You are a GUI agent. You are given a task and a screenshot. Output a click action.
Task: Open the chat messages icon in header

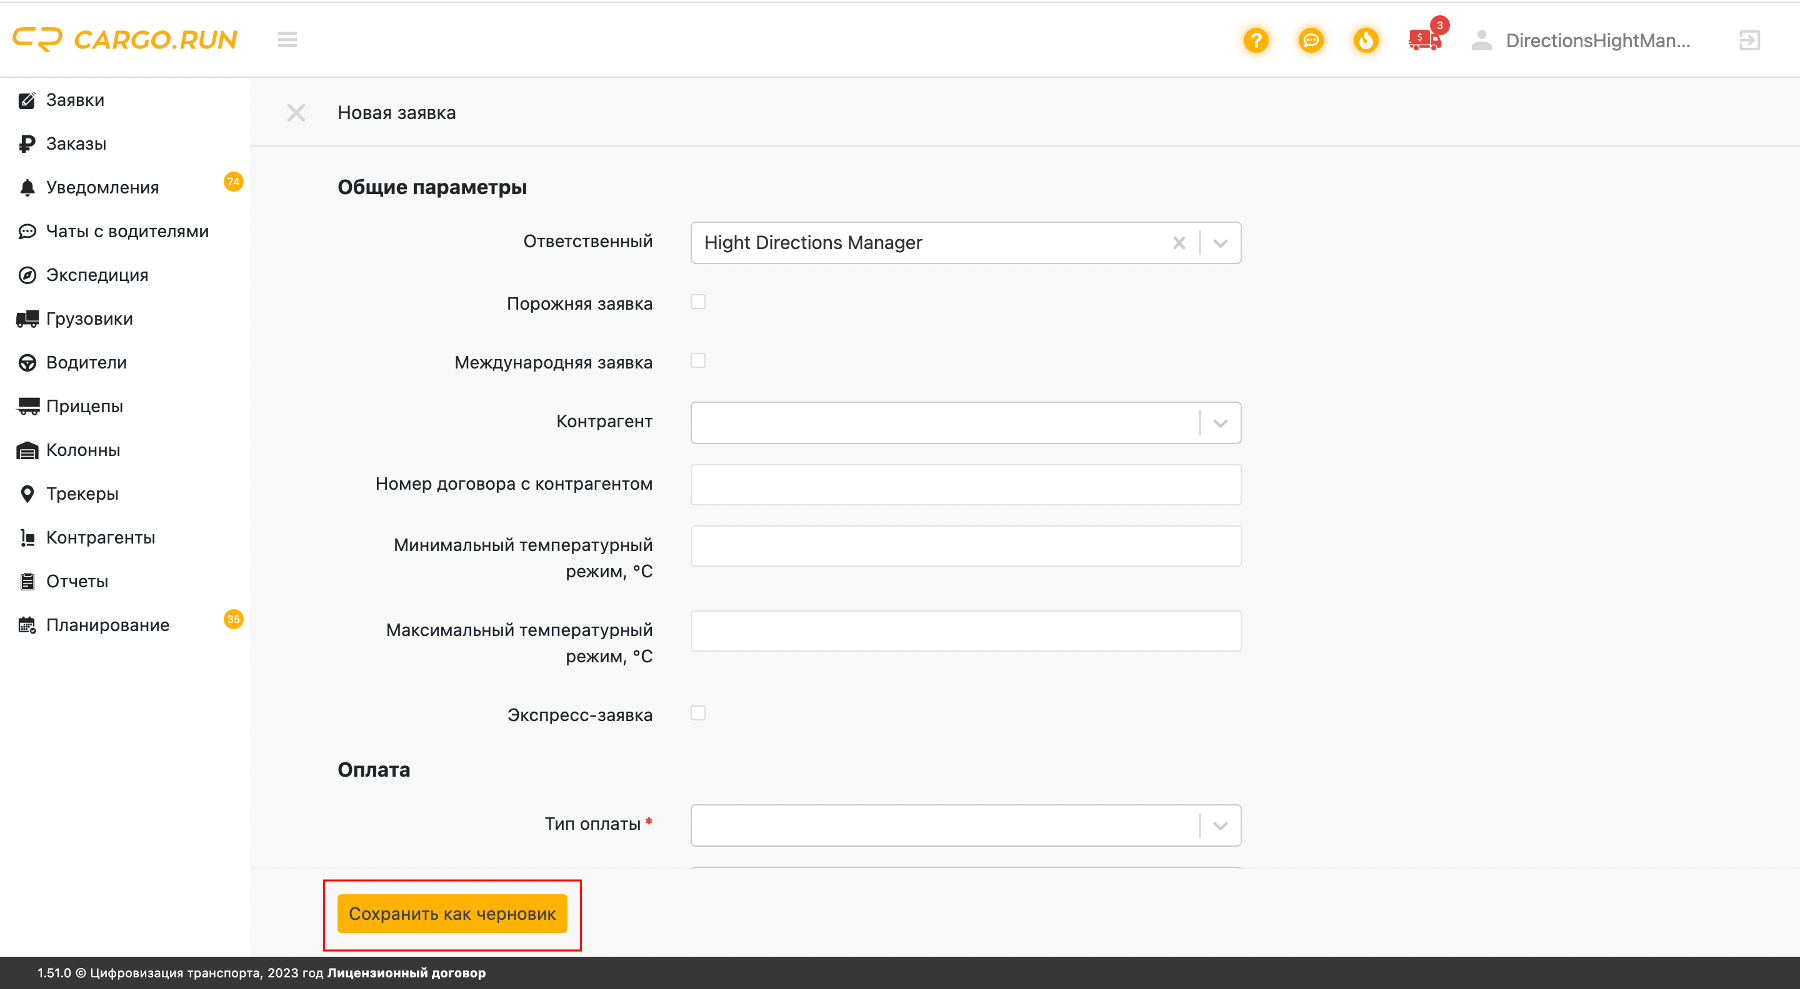tap(1311, 40)
